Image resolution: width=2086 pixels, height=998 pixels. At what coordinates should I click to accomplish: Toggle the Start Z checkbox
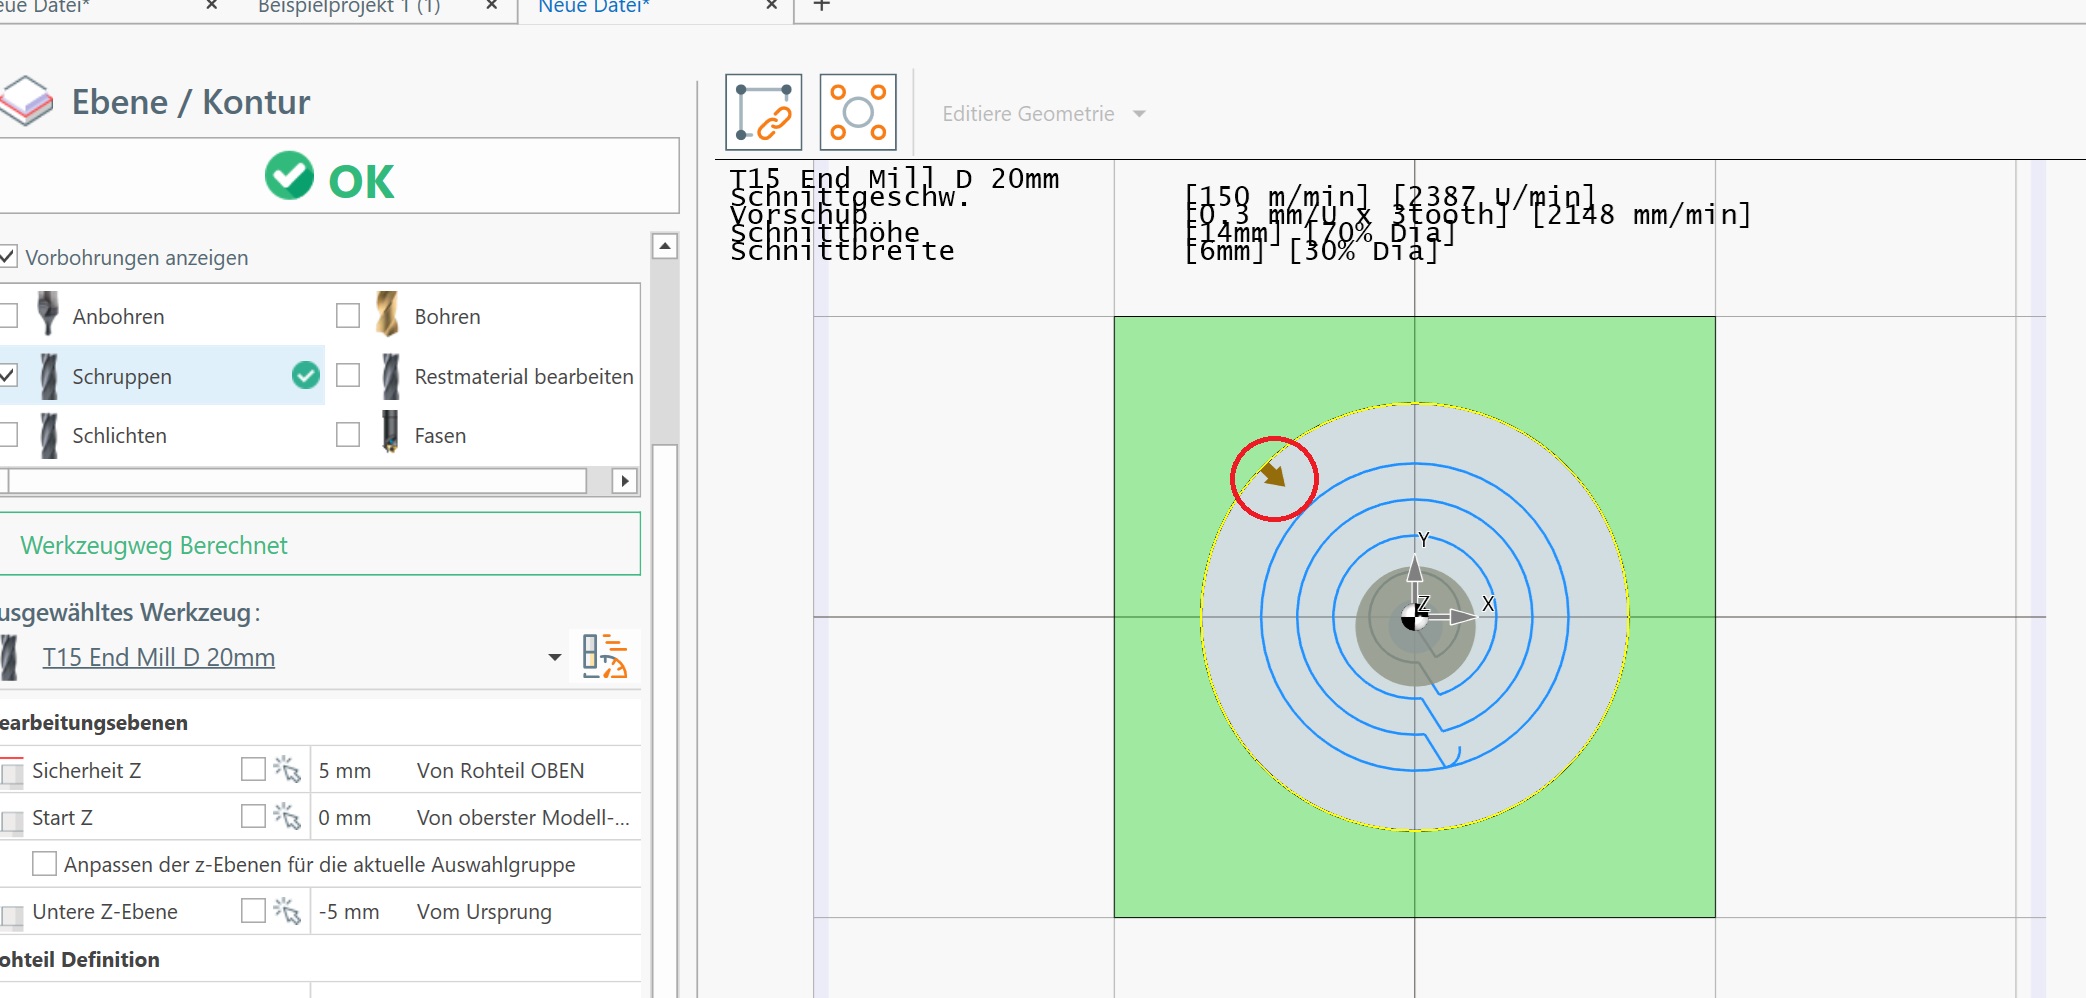coord(253,816)
